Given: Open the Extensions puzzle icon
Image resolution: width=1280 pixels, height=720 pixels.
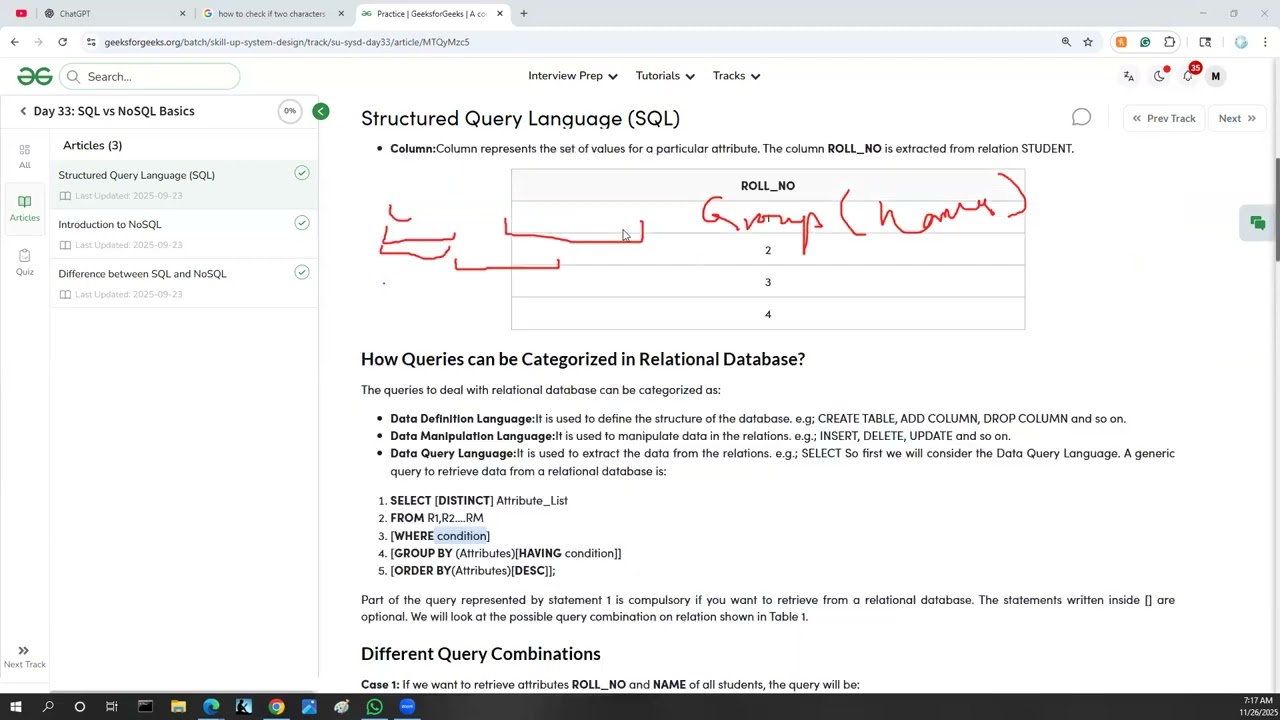Looking at the screenshot, I should click(x=1169, y=42).
